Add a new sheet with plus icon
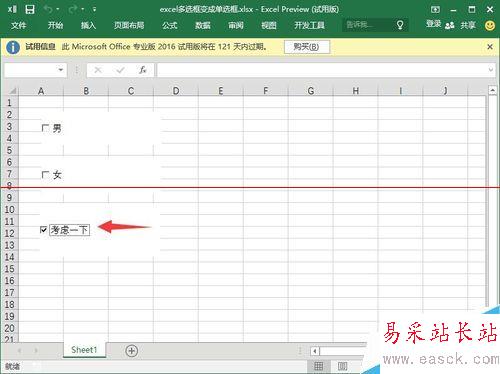The height and width of the screenshot is (374, 500). point(132,351)
